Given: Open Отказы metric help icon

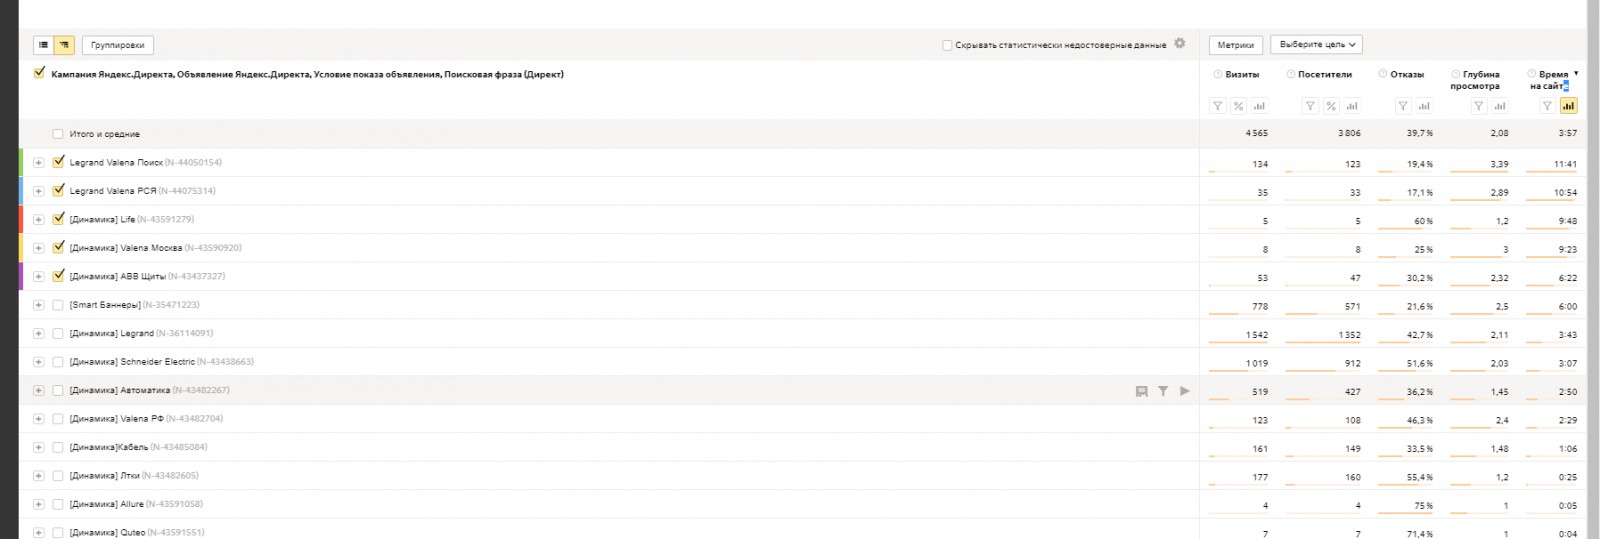Looking at the screenshot, I should point(1383,74).
